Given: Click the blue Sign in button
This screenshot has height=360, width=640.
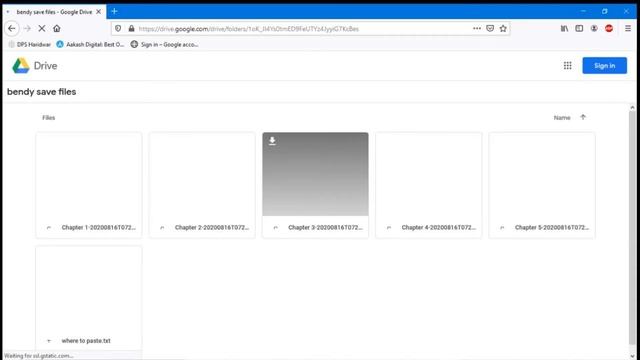Looking at the screenshot, I should pyautogui.click(x=604, y=66).
